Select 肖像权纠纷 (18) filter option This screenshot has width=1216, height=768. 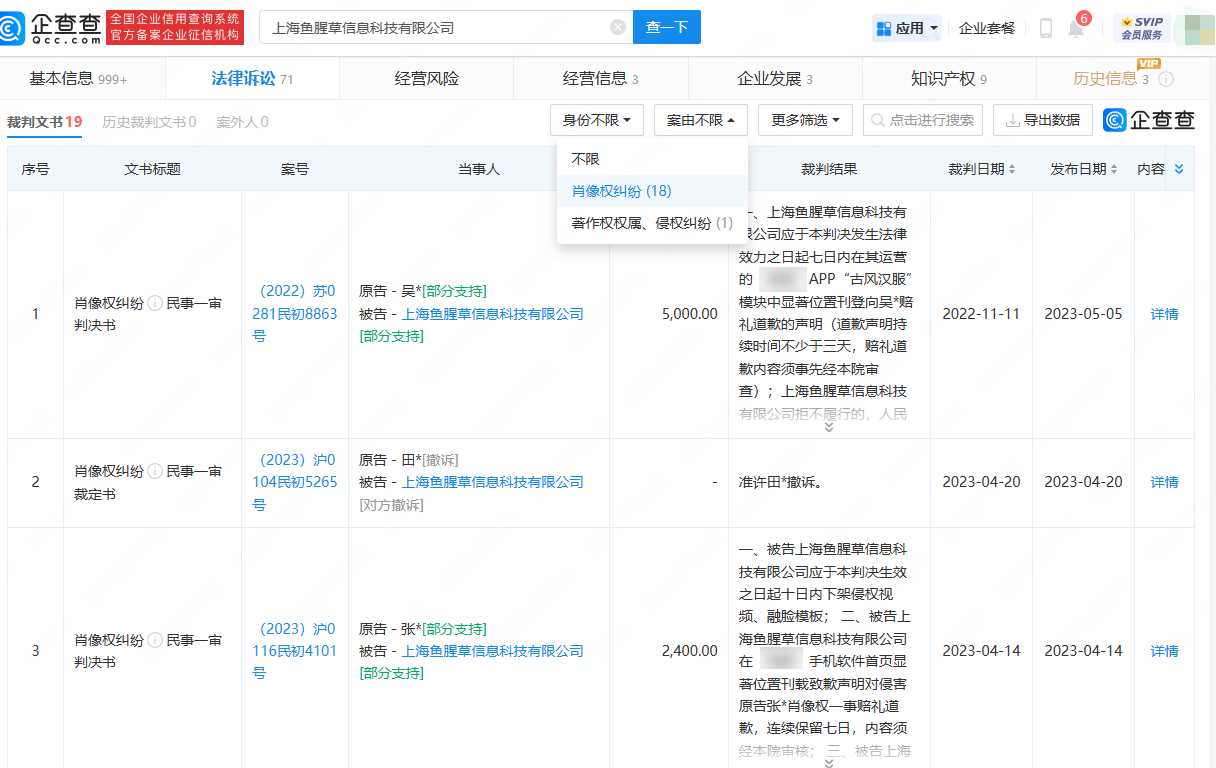pos(621,191)
